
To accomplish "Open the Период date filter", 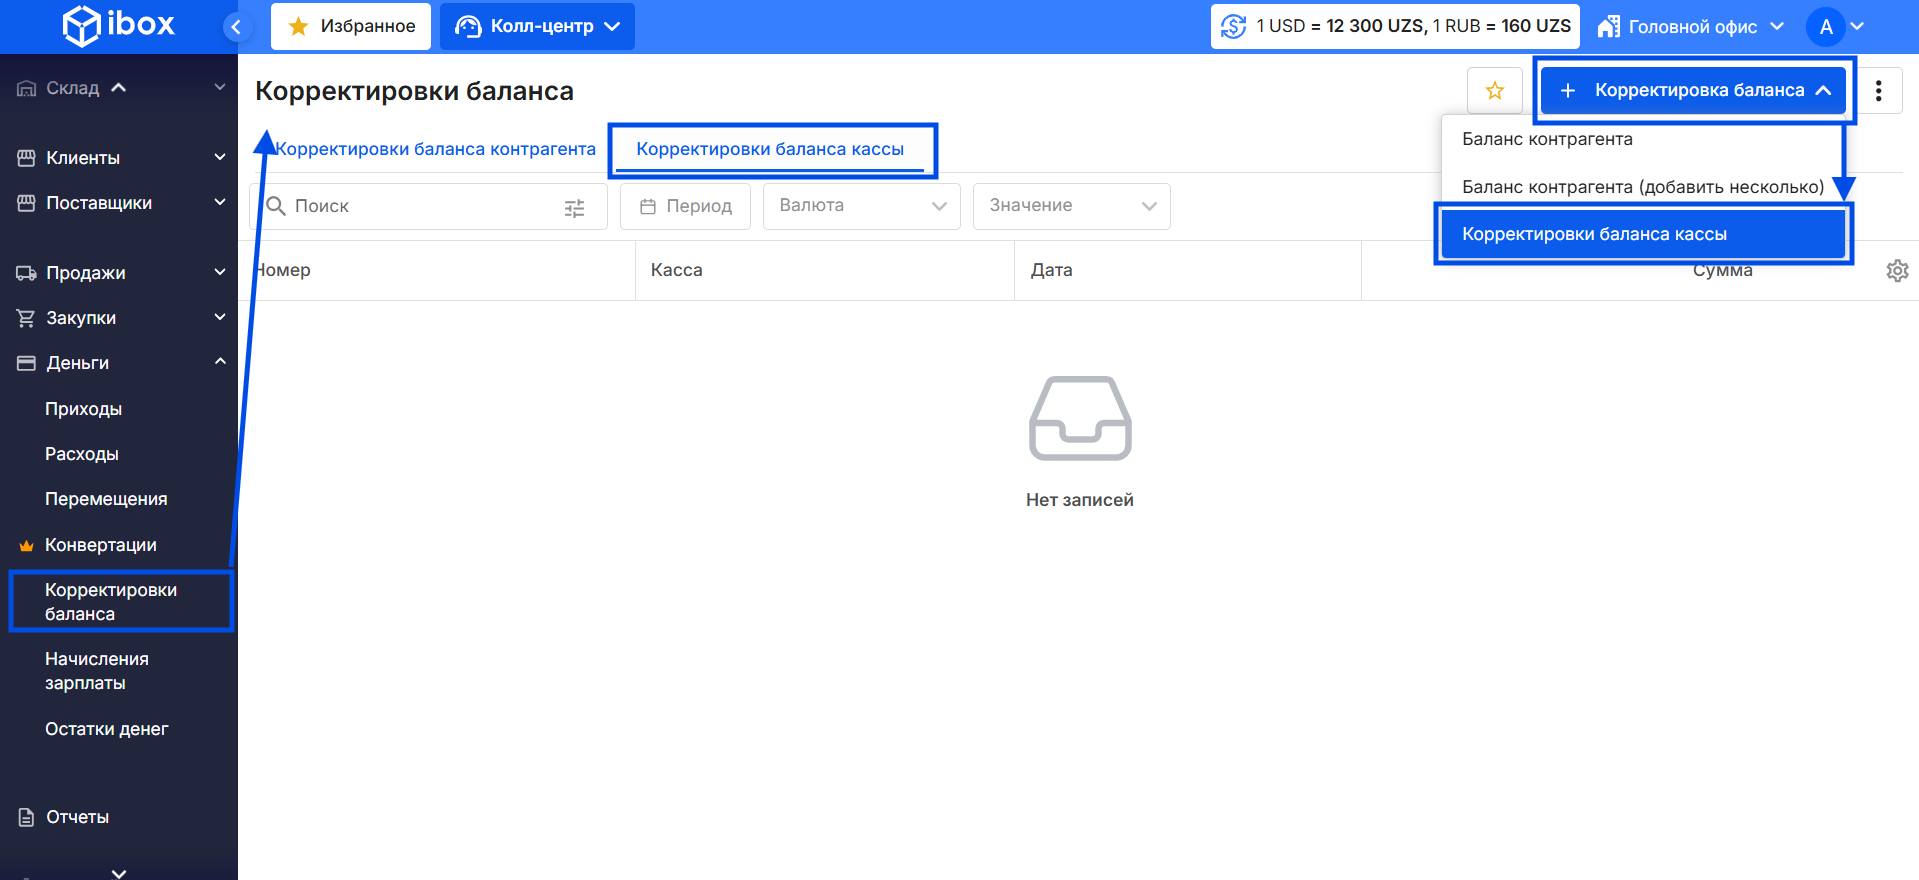I will 685,206.
